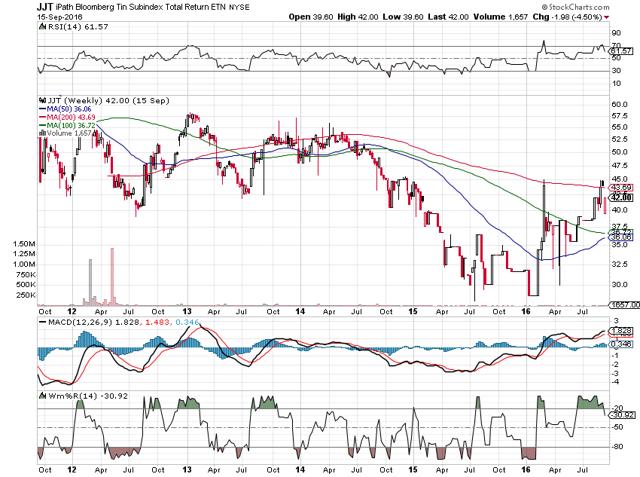The height and width of the screenshot is (477, 640).
Task: Click the candlestick icon before JJT (Weekly) label
Action: (42, 100)
